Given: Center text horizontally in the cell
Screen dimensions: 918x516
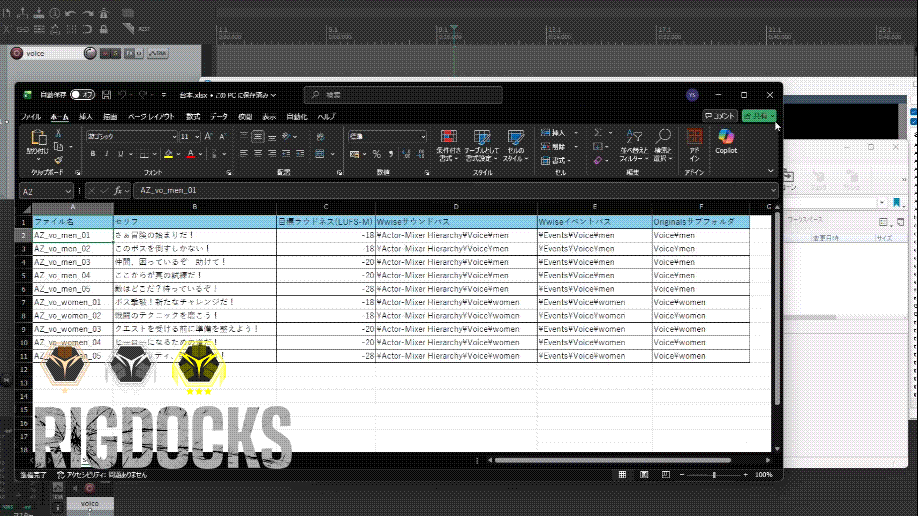Looking at the screenshot, I should click(258, 154).
